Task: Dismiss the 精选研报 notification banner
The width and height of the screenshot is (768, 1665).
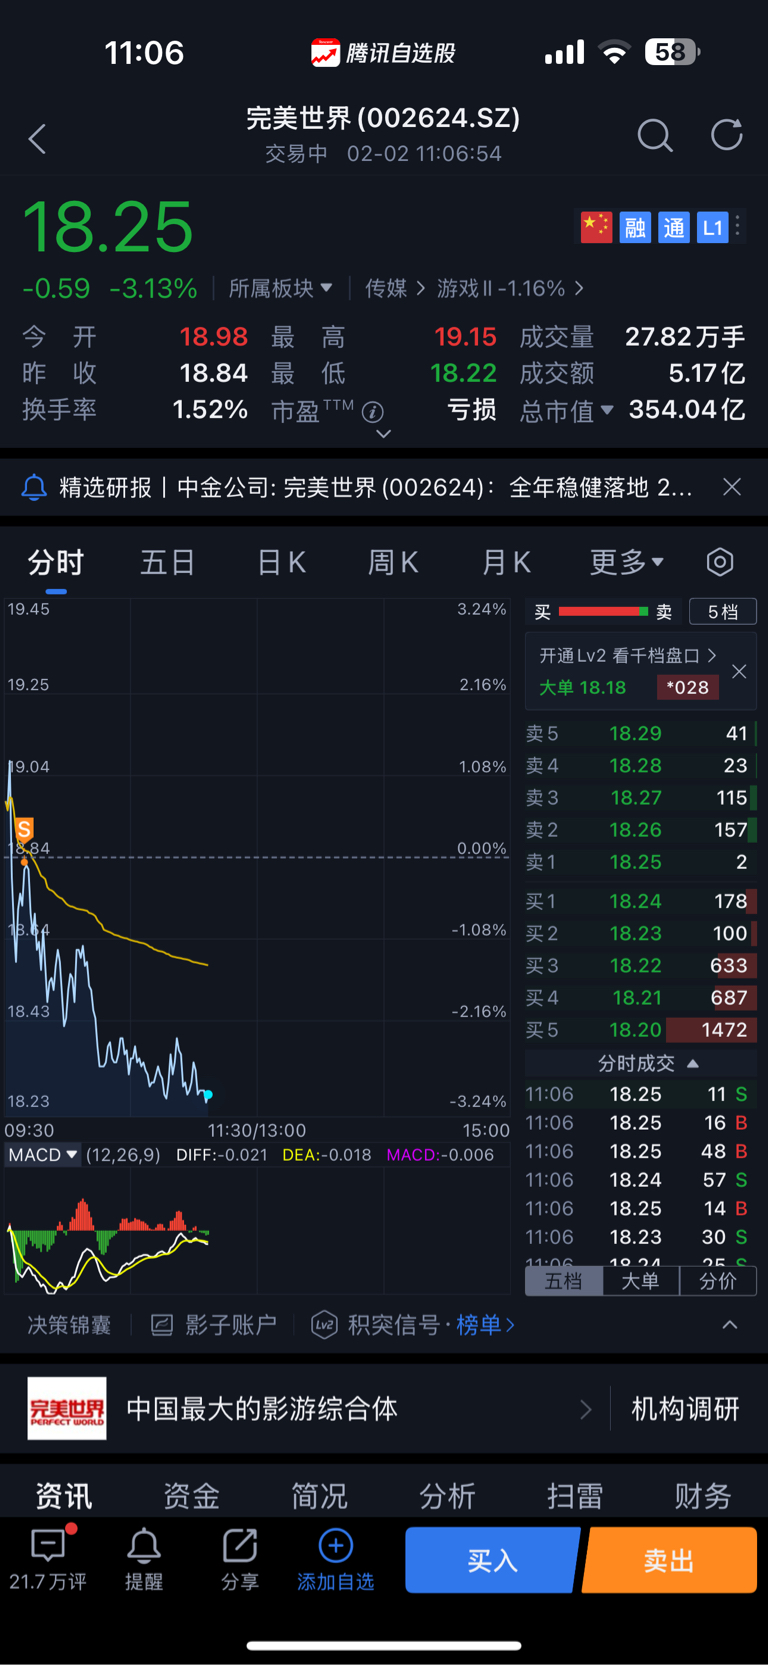Action: tap(732, 487)
